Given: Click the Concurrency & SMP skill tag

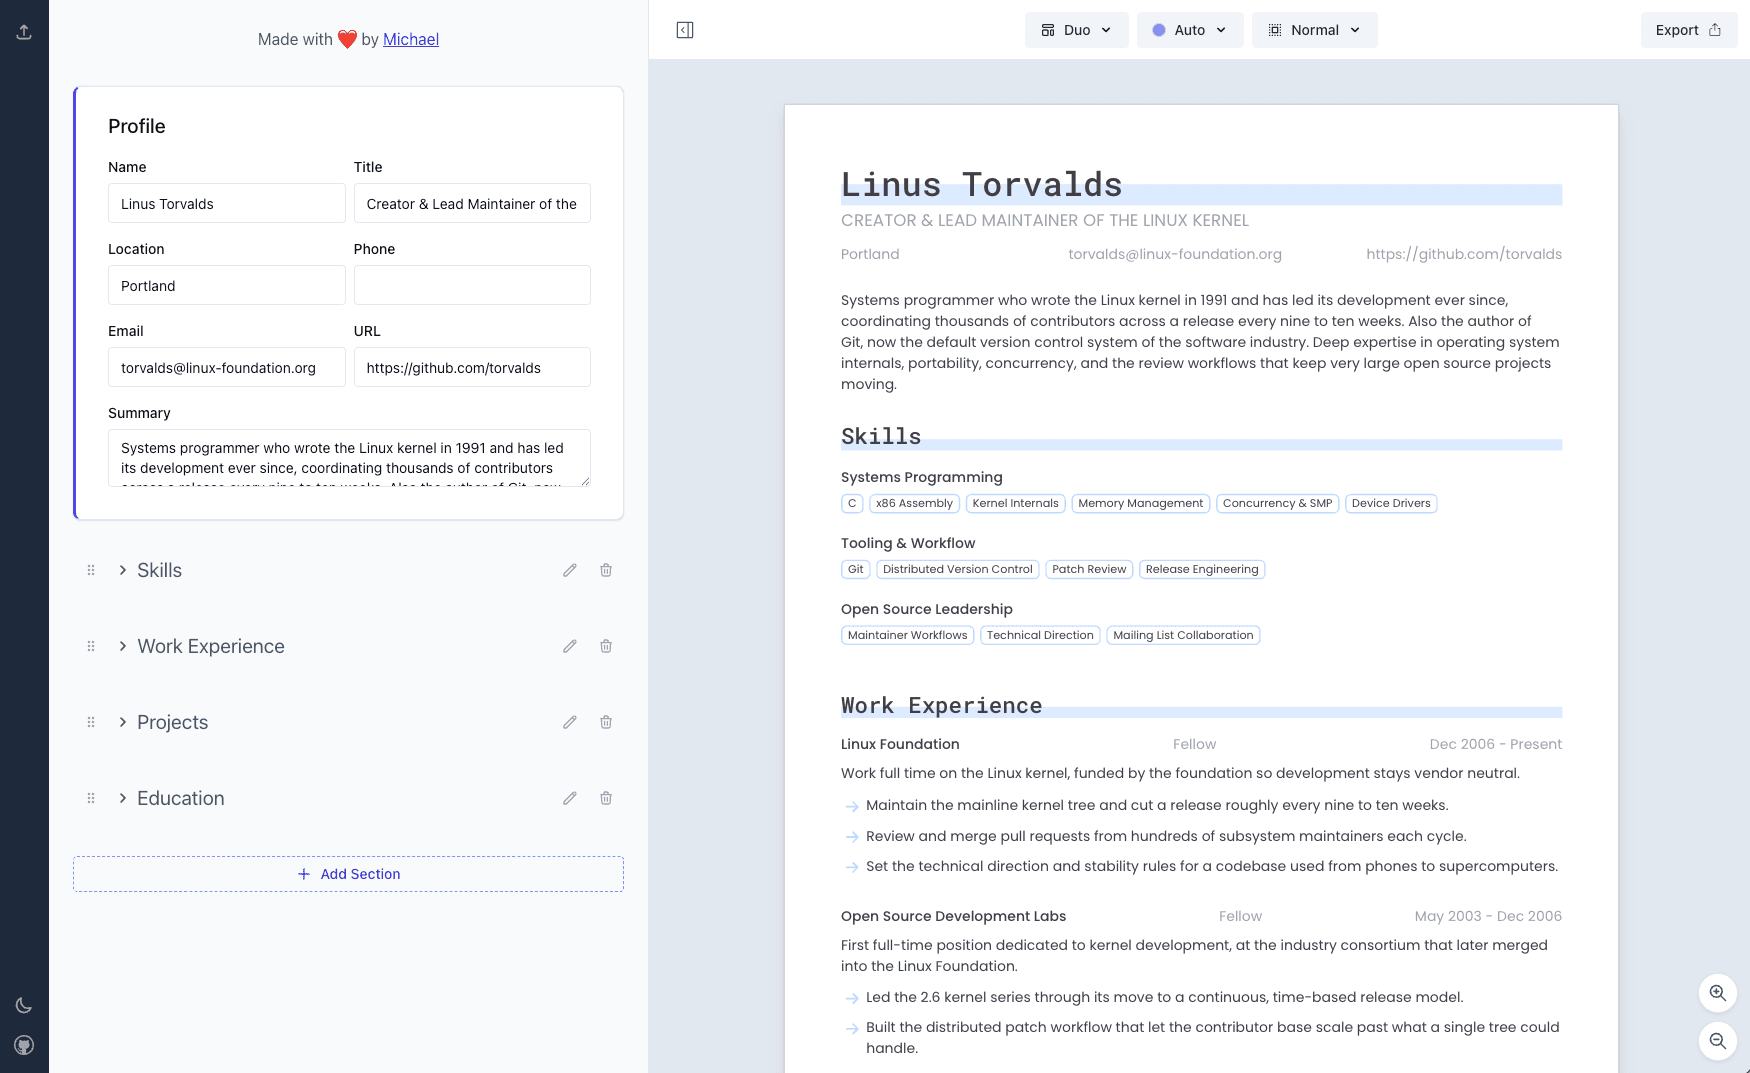Looking at the screenshot, I should tap(1277, 503).
